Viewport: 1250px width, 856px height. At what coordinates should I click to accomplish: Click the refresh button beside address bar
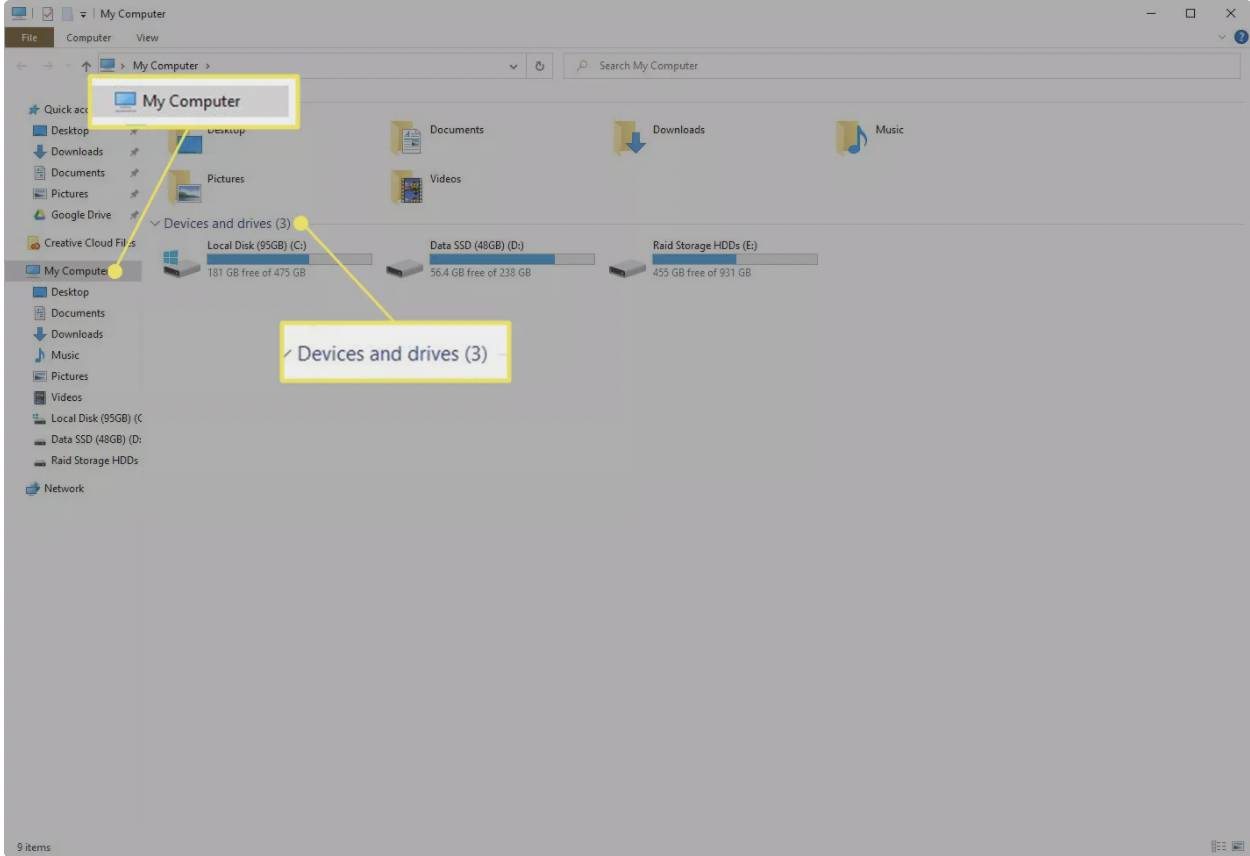click(x=540, y=66)
